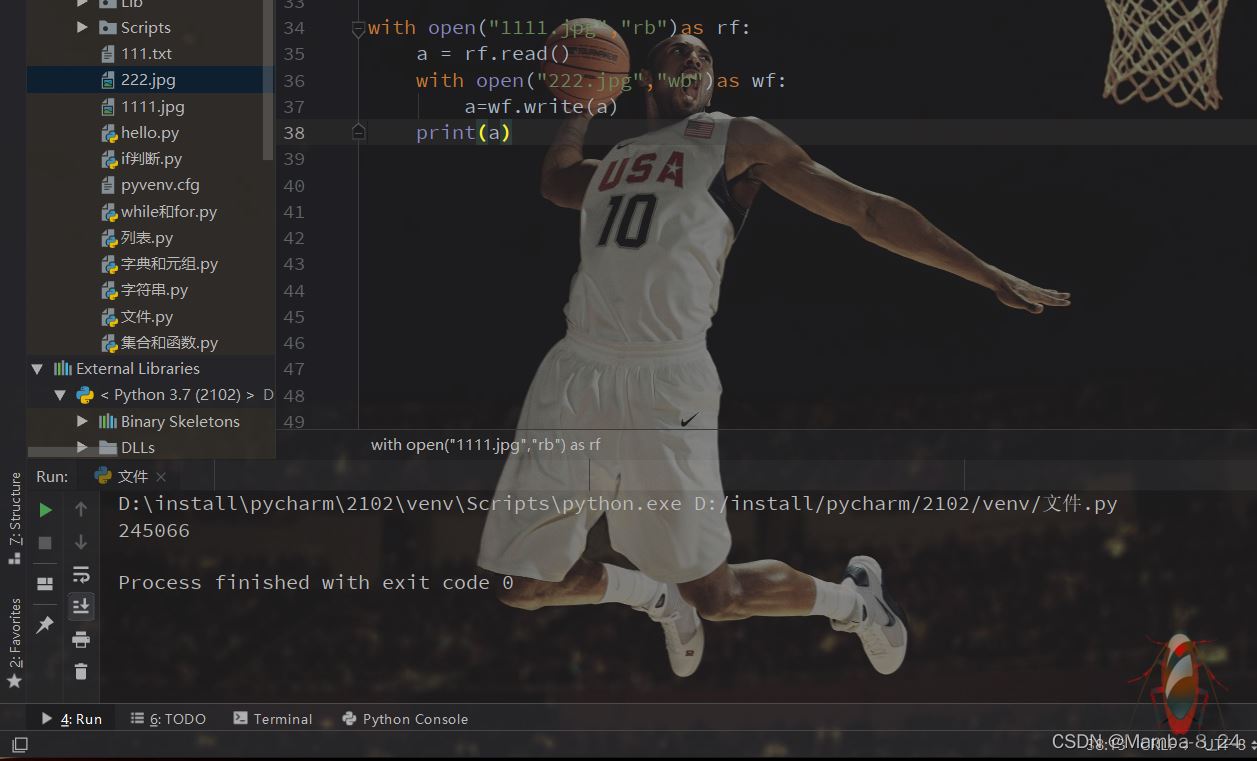
Task: Click the Python 3.7 interpreter icon
Action: tap(85, 395)
